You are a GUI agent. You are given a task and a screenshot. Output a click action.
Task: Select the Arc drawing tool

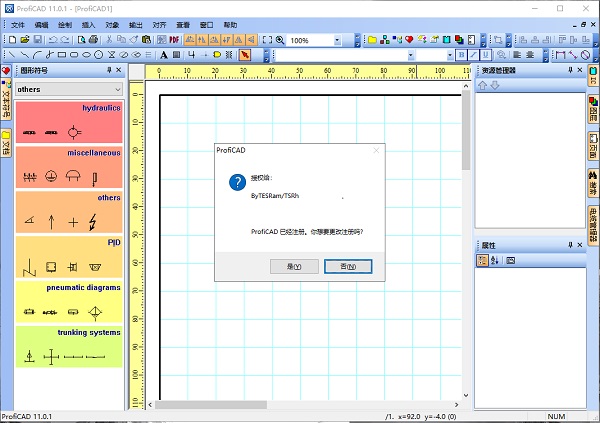(x=37, y=55)
